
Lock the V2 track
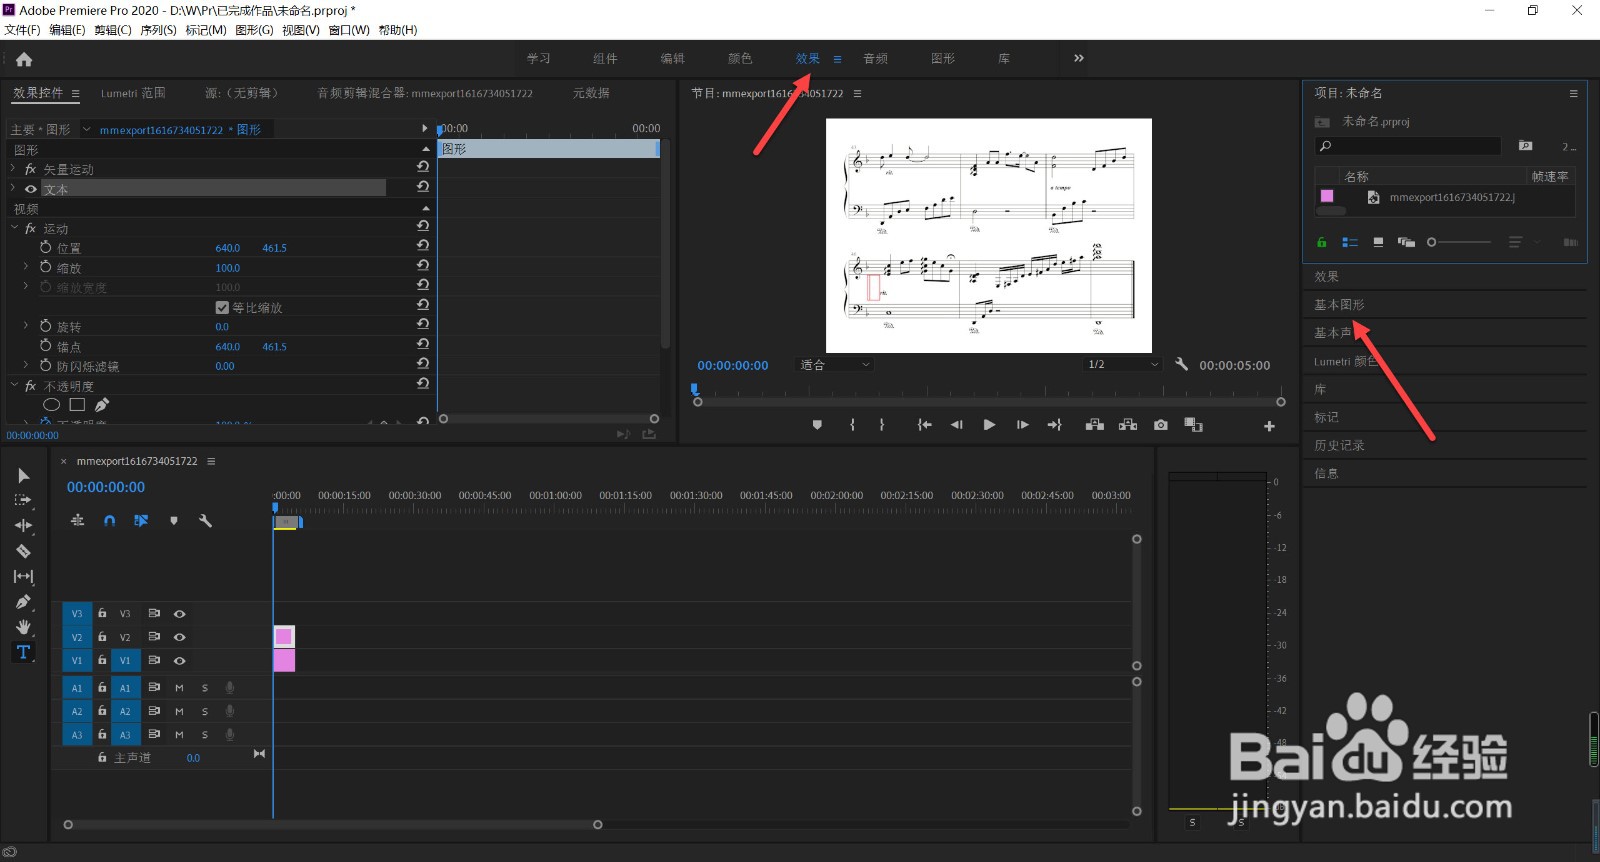point(102,637)
